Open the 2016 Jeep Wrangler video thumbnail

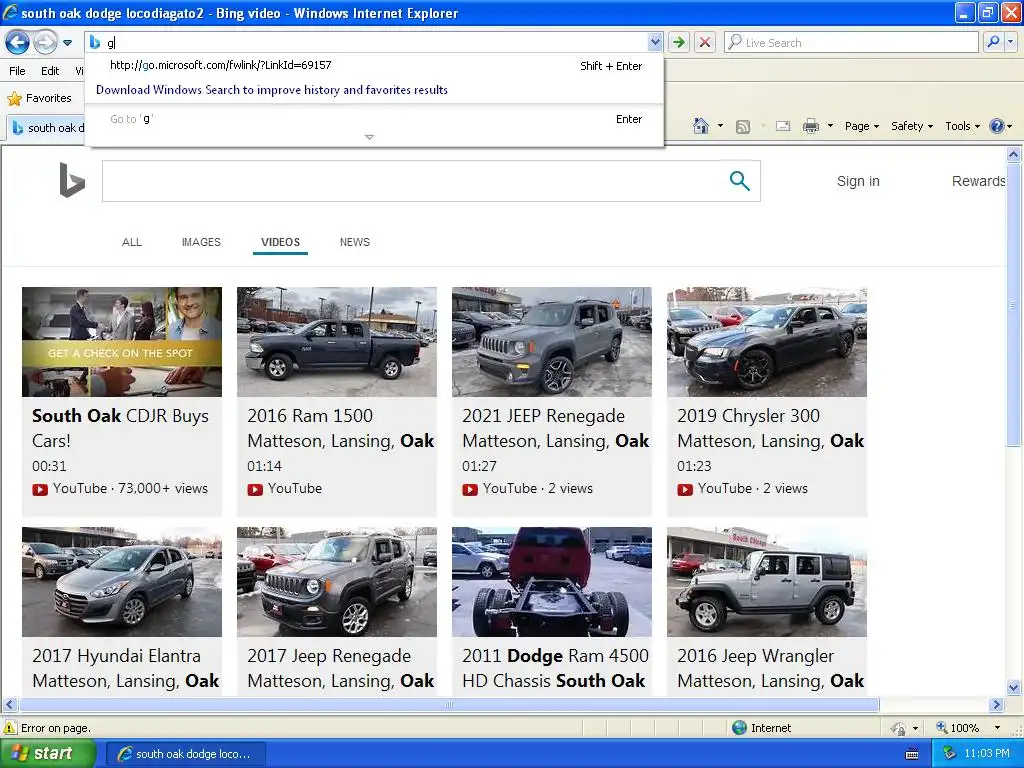click(x=767, y=582)
